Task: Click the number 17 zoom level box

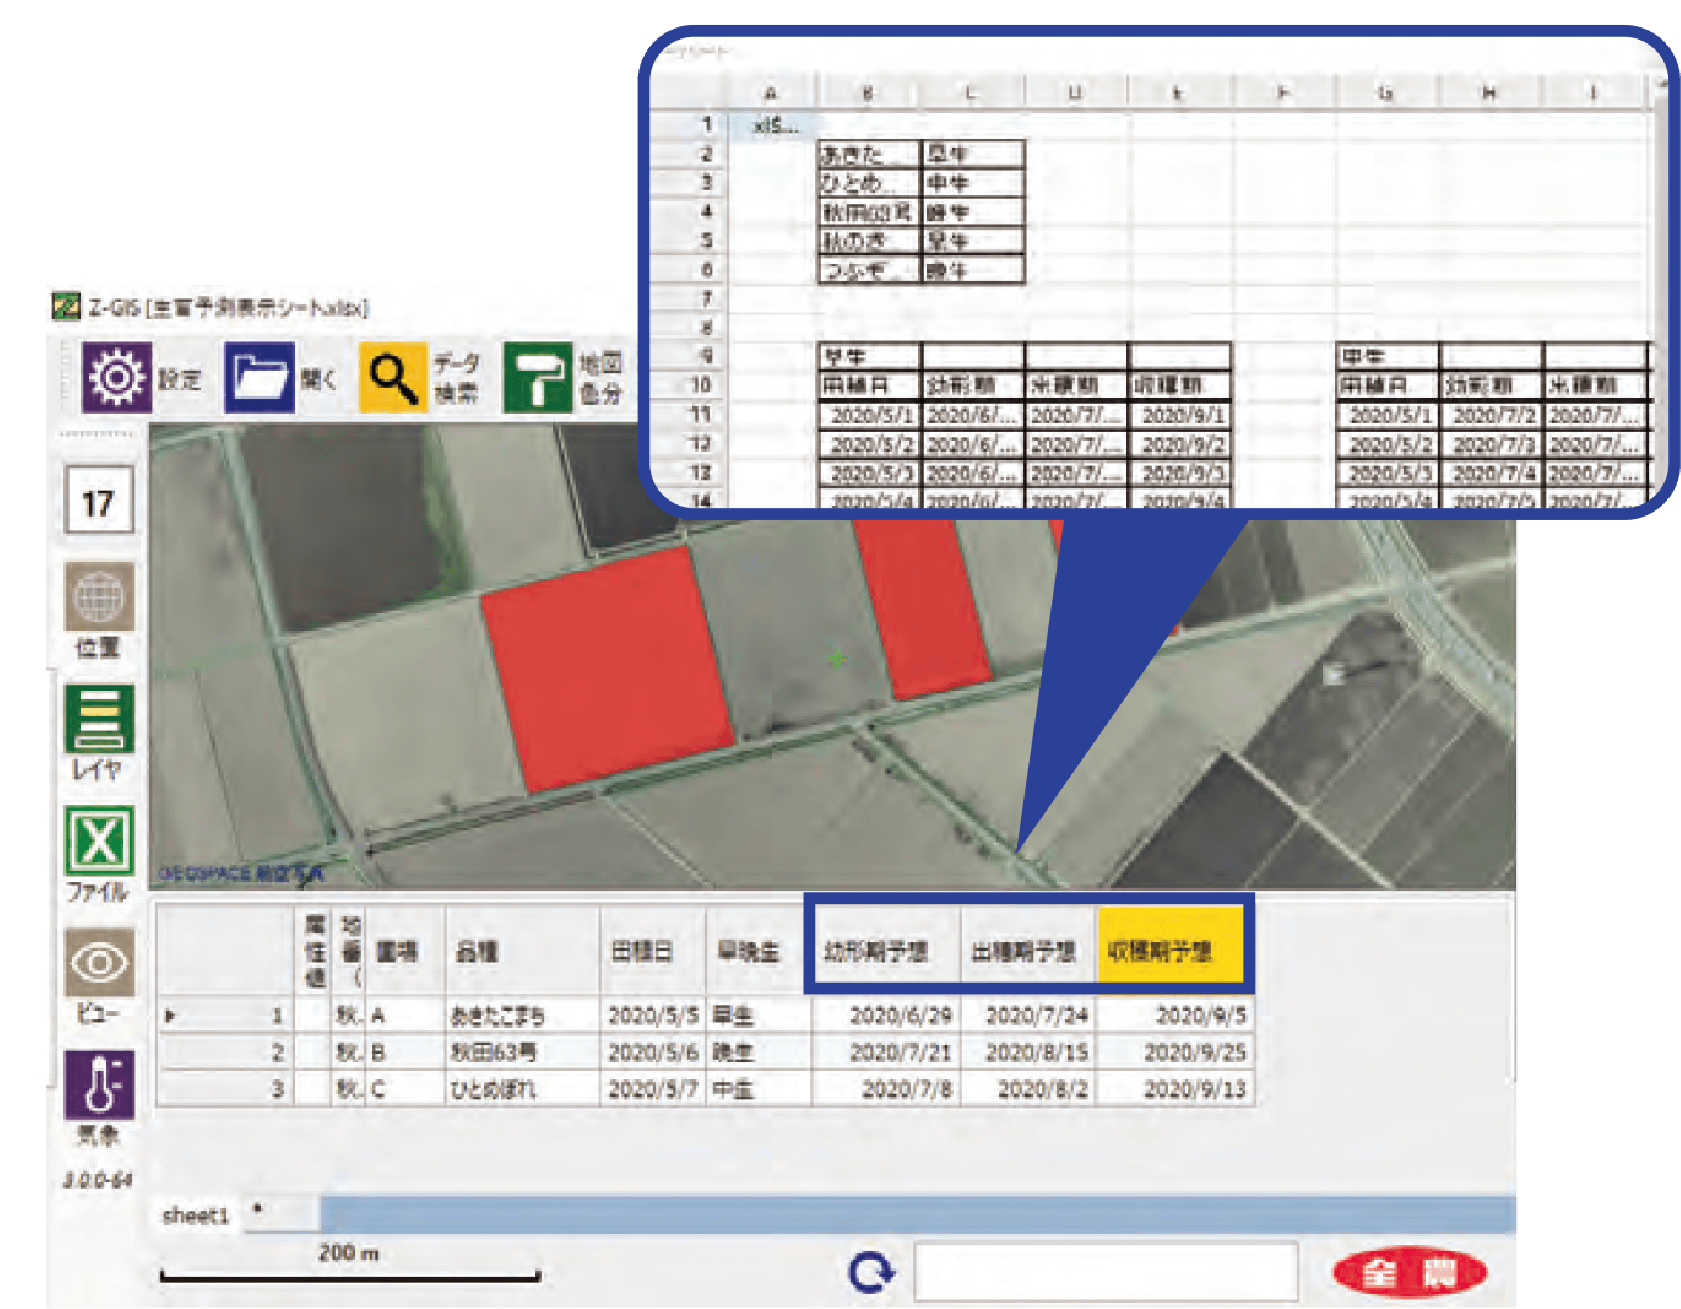Action: pyautogui.click(x=98, y=502)
